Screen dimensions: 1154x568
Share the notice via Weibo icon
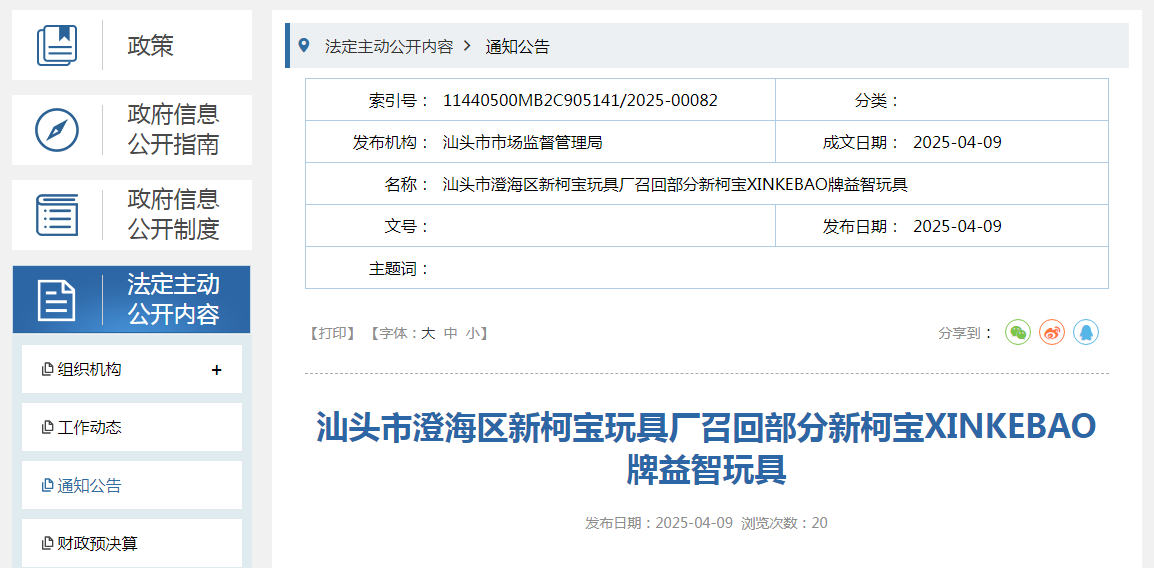tap(1052, 332)
